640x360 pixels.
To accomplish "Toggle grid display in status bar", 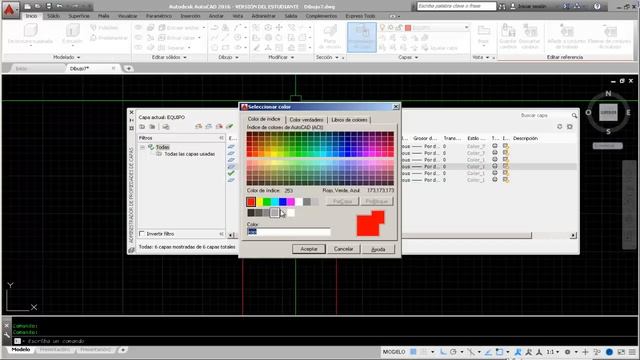I will pos(413,352).
